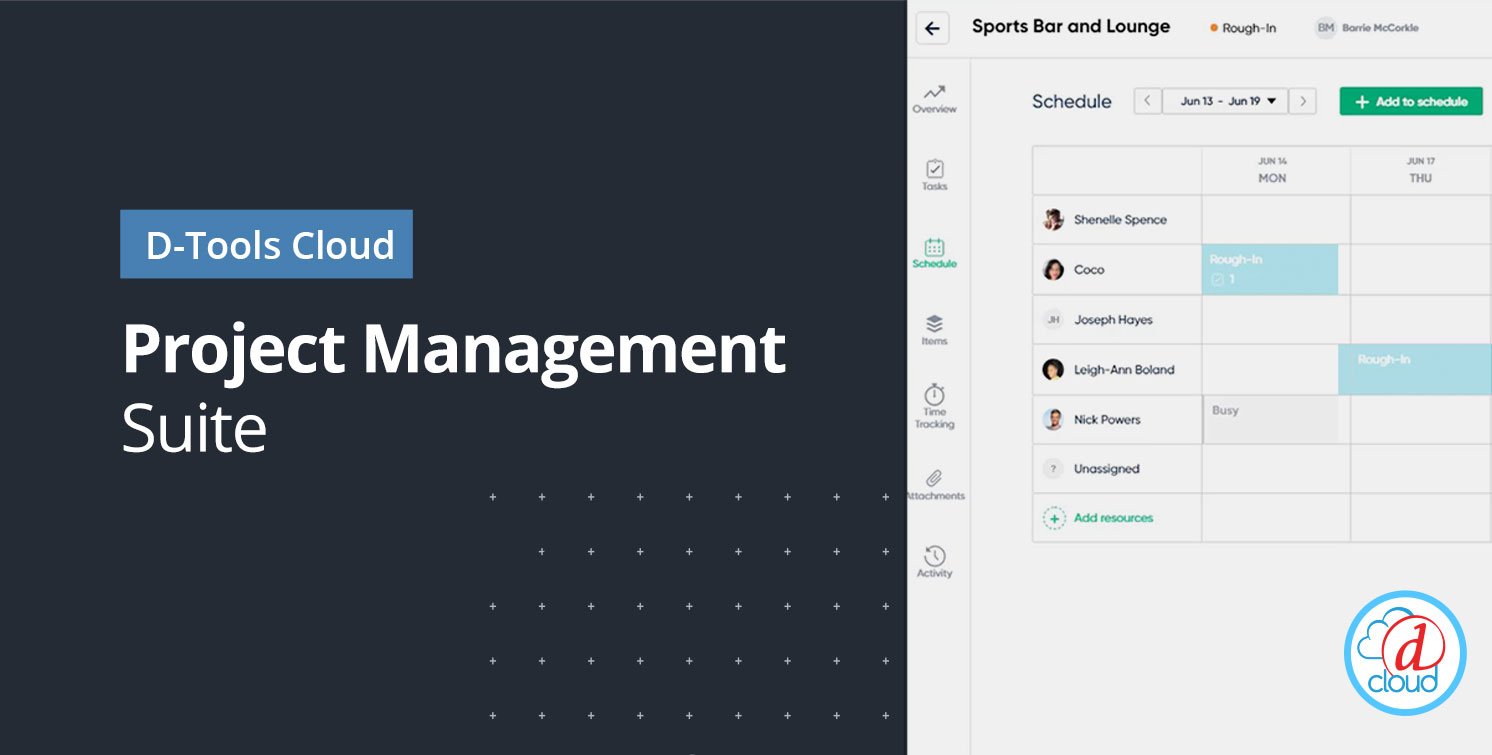Image resolution: width=1492 pixels, height=755 pixels.
Task: Open Coco's Rough-In block on Monday
Action: 1270,269
